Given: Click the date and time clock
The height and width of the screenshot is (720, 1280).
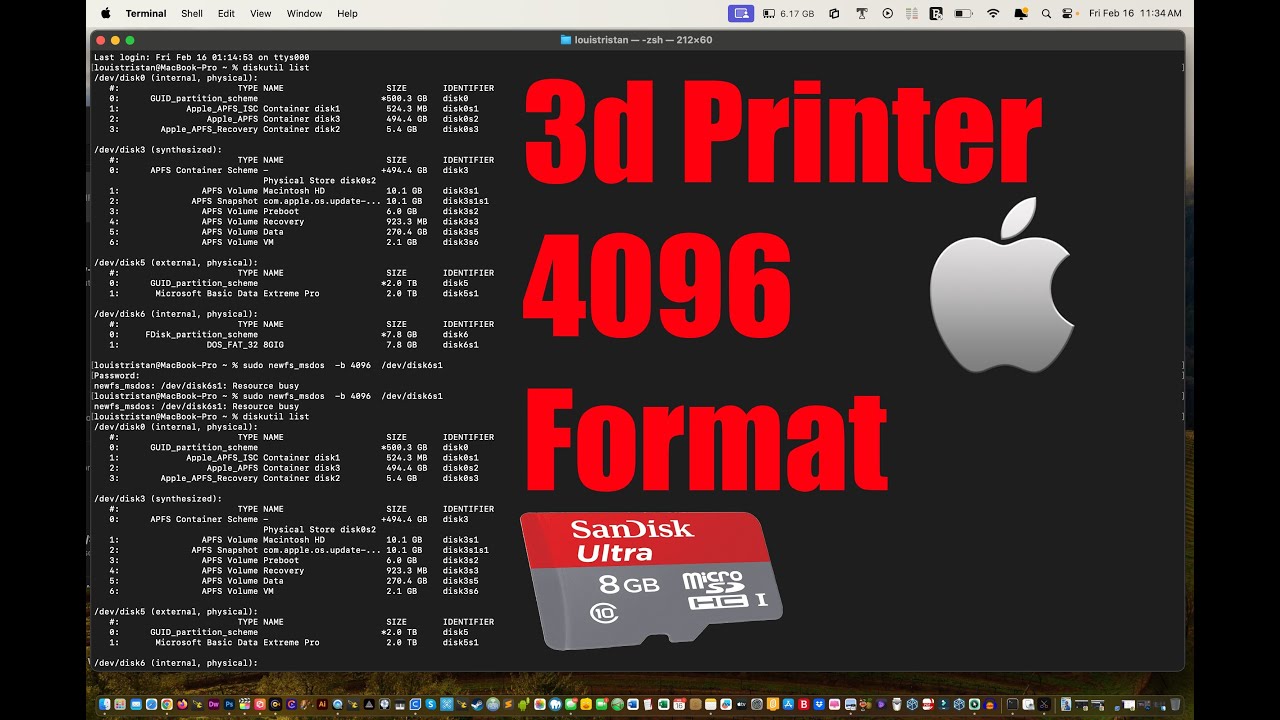Looking at the screenshot, I should [x=1135, y=13].
